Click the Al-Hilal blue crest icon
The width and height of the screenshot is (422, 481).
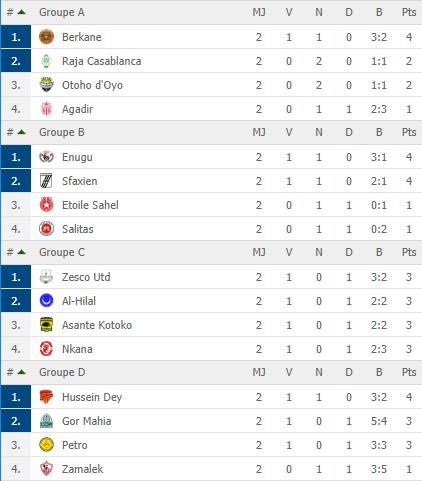(46, 301)
